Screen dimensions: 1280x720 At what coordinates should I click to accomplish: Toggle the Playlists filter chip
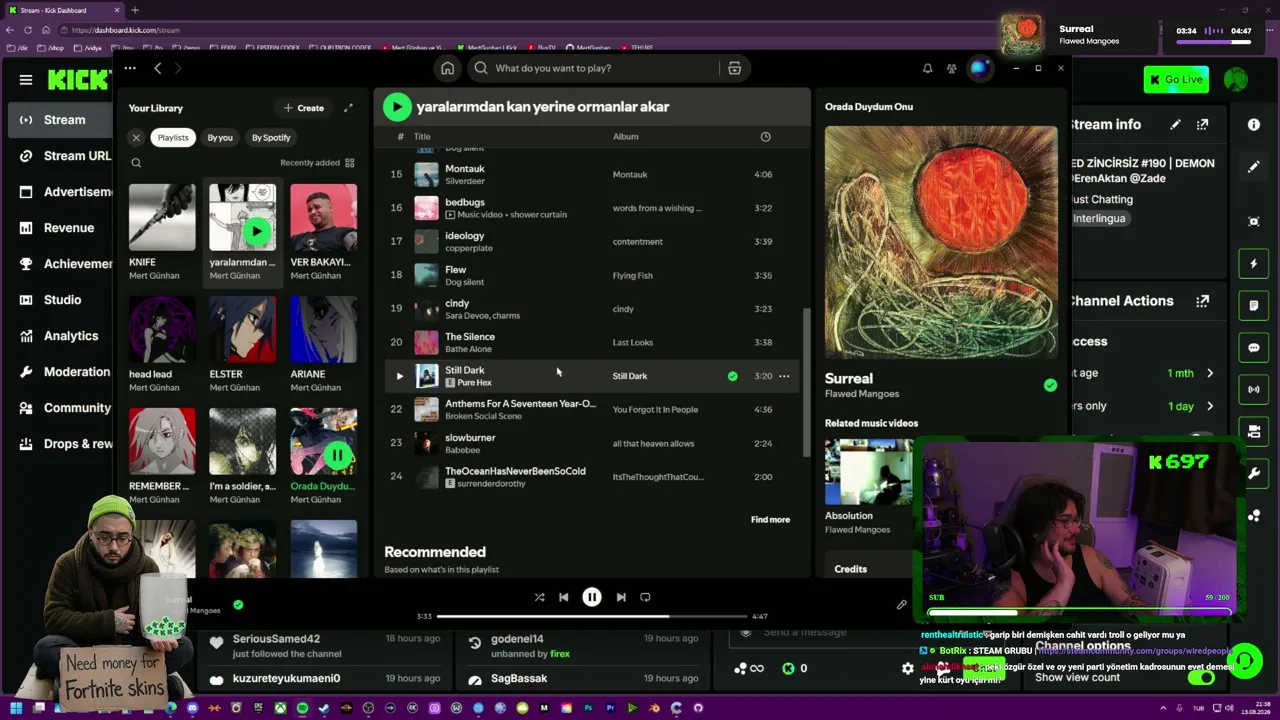tap(172, 138)
